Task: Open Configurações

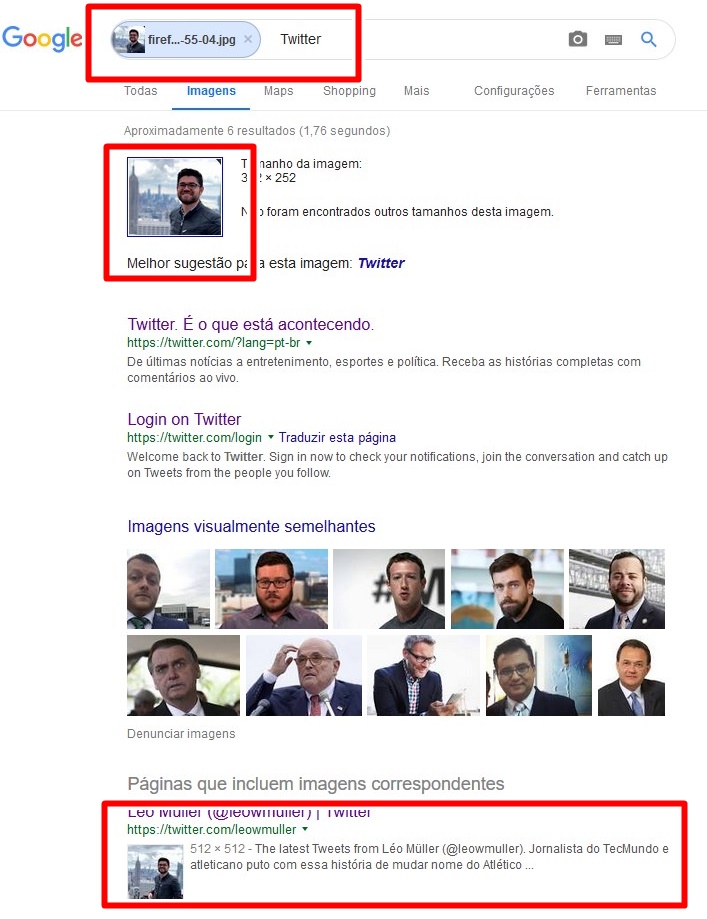Action: click(x=514, y=91)
